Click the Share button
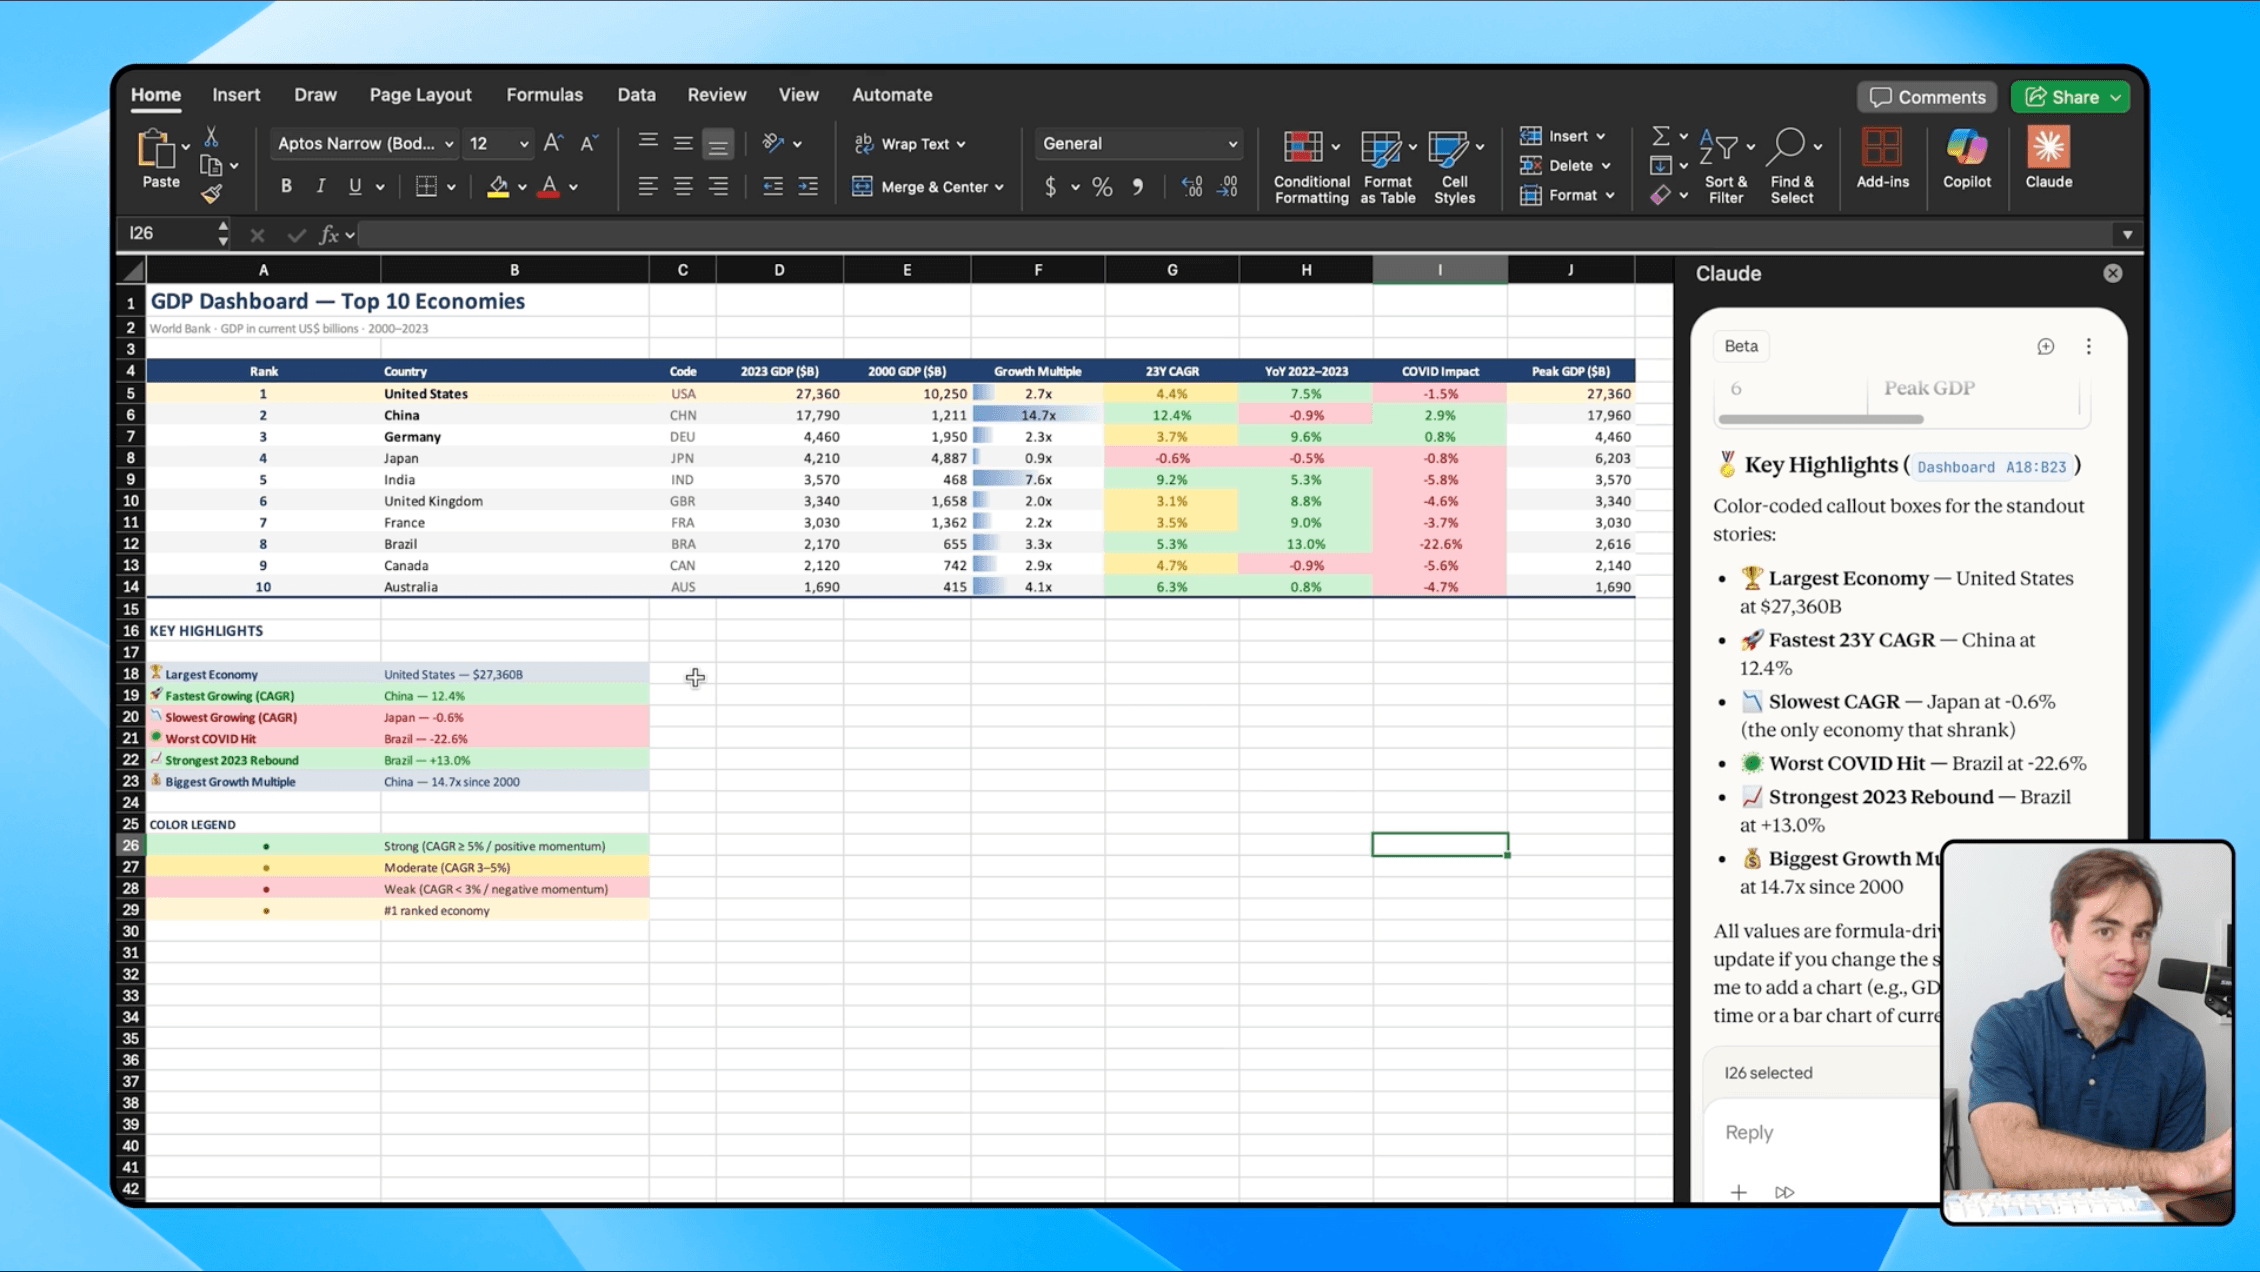The width and height of the screenshot is (2260, 1272). coord(2069,96)
